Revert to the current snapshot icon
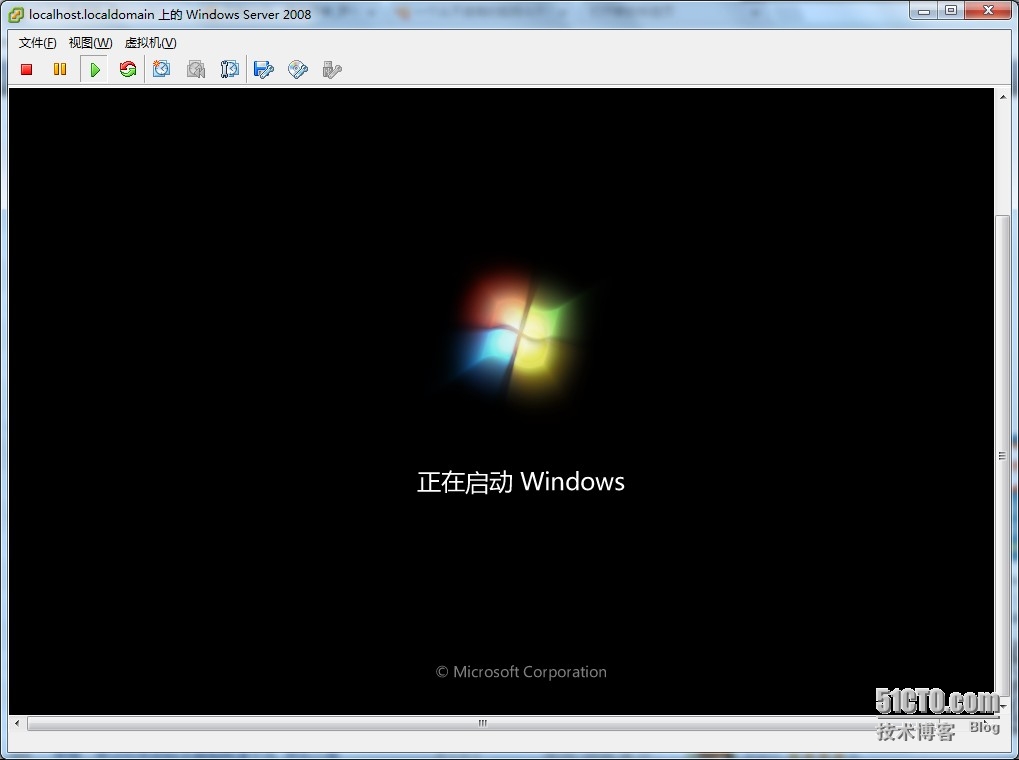Viewport: 1019px width, 760px height. coord(196,70)
